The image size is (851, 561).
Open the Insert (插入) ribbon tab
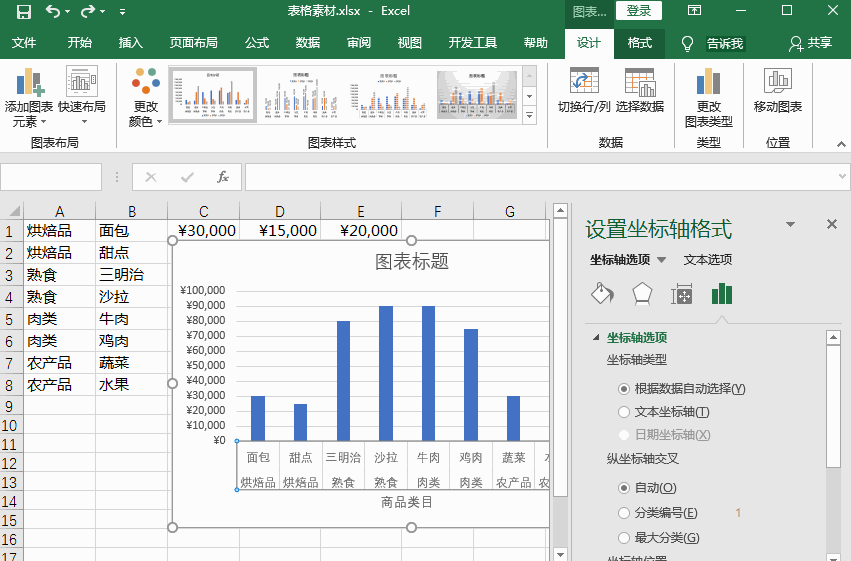131,43
